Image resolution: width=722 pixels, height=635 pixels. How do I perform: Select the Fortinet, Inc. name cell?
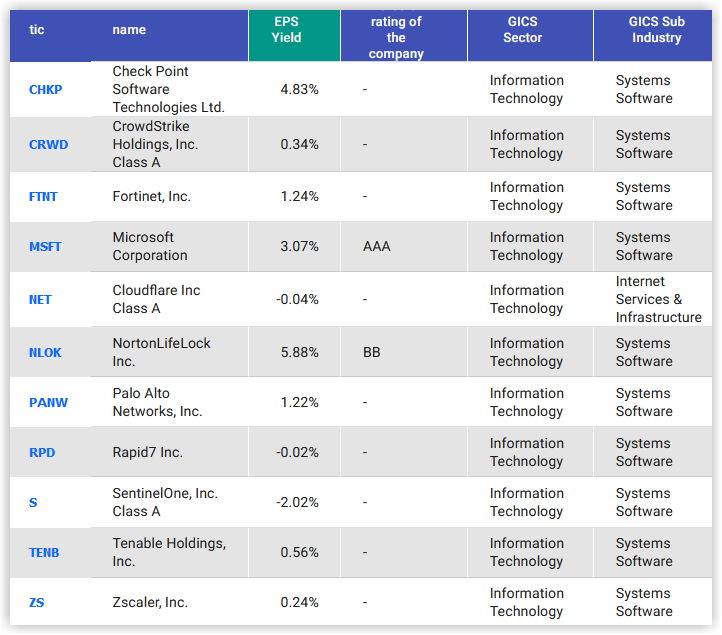pyautogui.click(x=151, y=197)
